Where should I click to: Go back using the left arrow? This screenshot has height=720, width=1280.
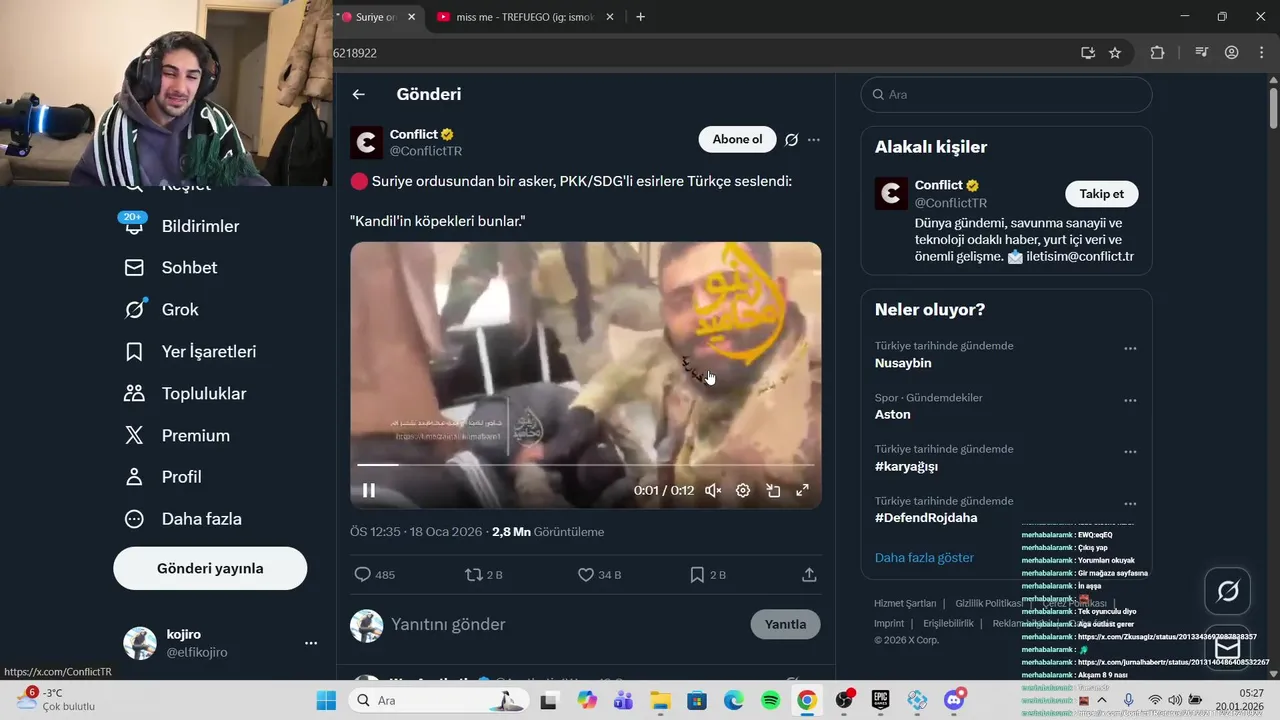tap(359, 94)
